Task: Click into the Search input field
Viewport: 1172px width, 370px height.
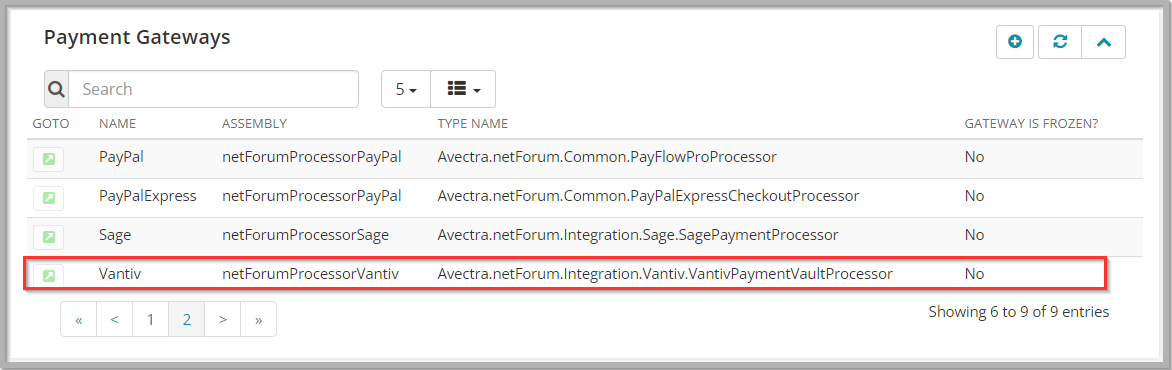Action: coord(214,89)
